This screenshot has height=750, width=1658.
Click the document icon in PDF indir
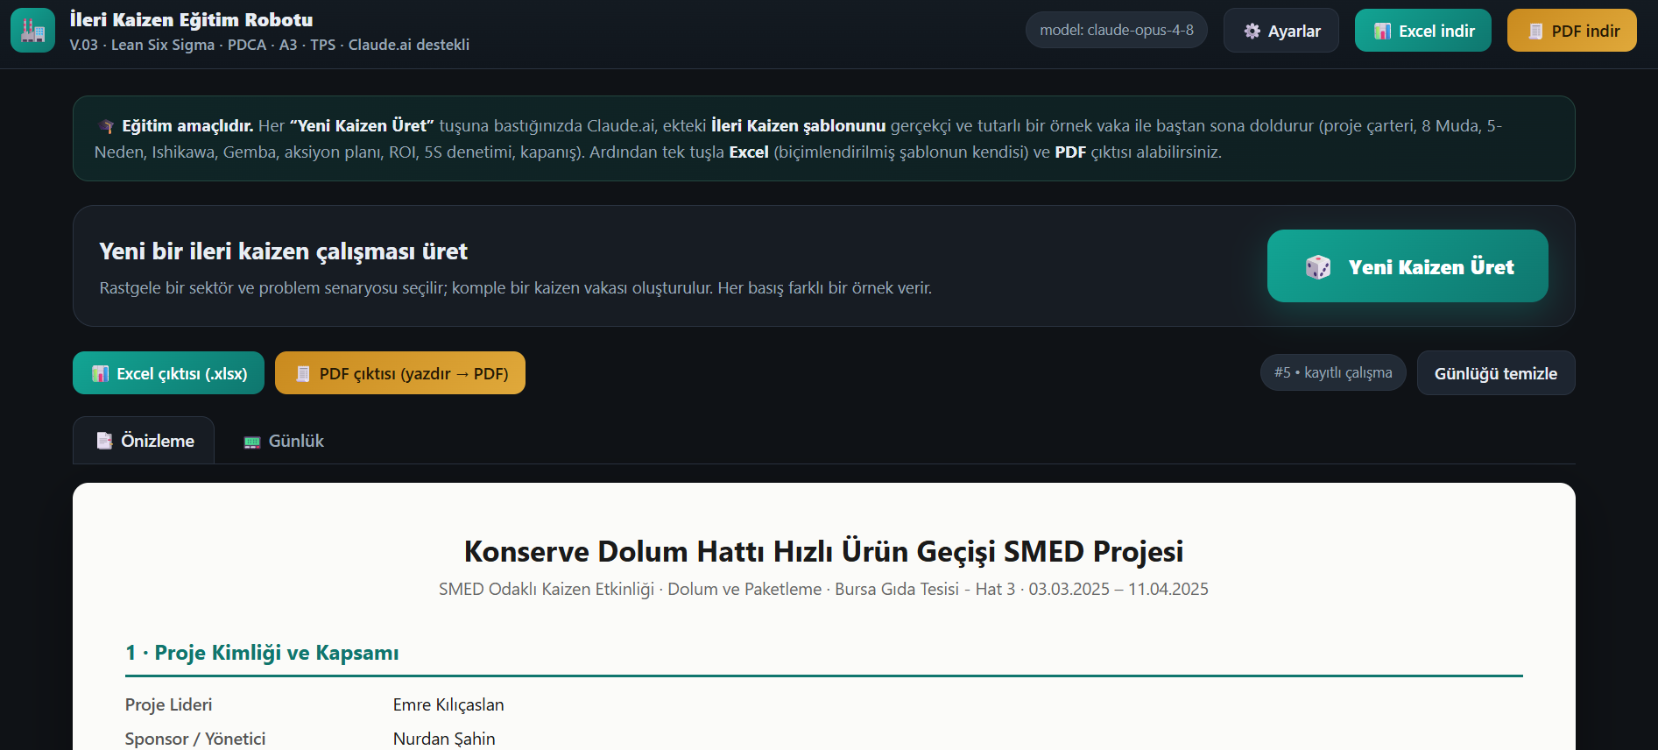pyautogui.click(x=1536, y=31)
